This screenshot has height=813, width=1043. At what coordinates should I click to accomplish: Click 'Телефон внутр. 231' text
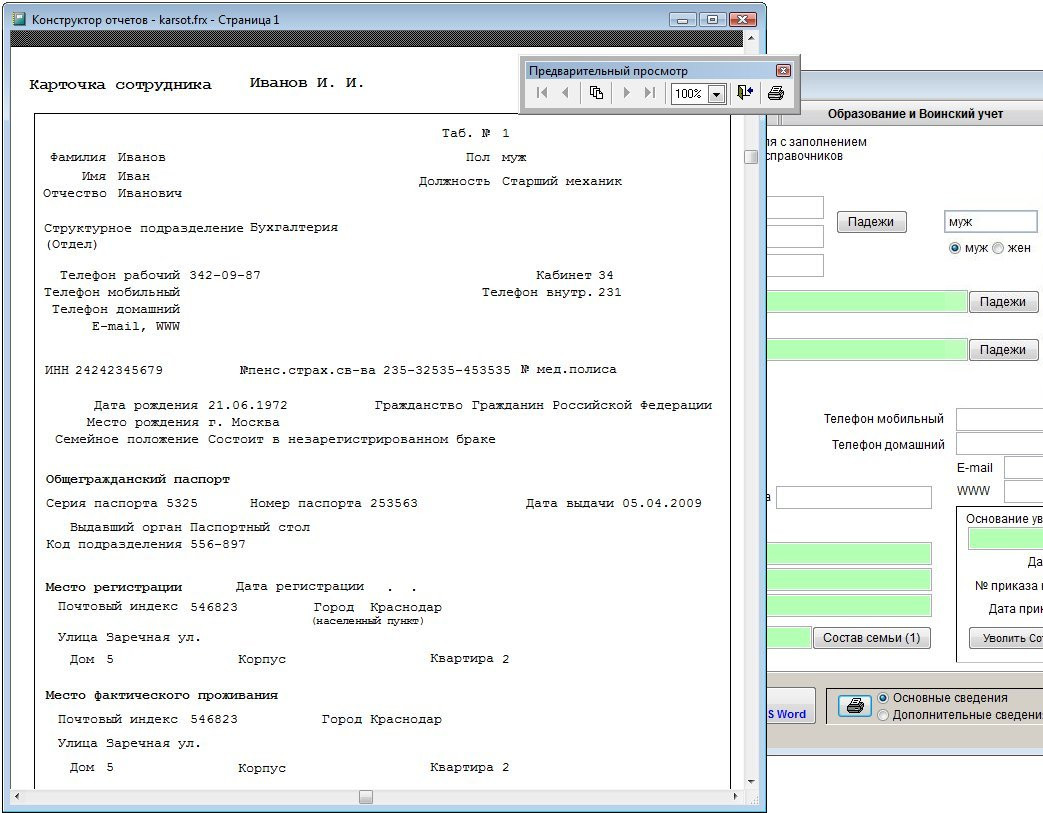[x=551, y=292]
